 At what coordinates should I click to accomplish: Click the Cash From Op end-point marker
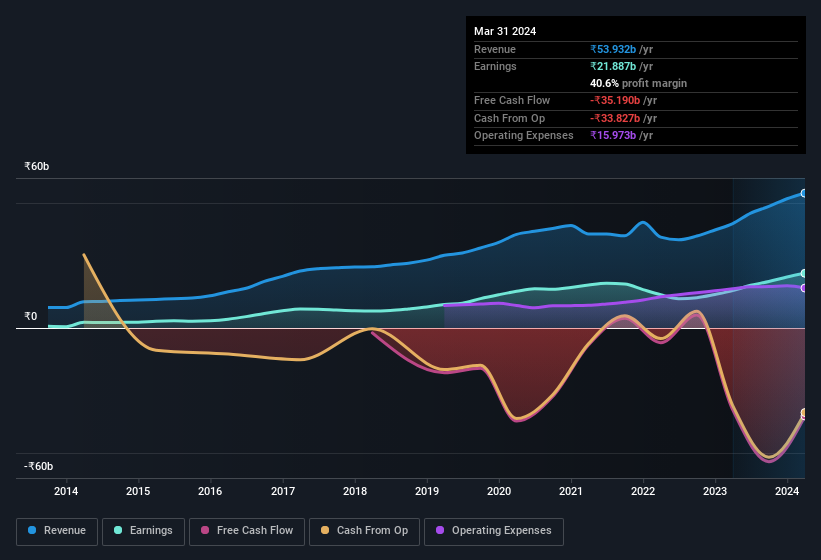803,413
